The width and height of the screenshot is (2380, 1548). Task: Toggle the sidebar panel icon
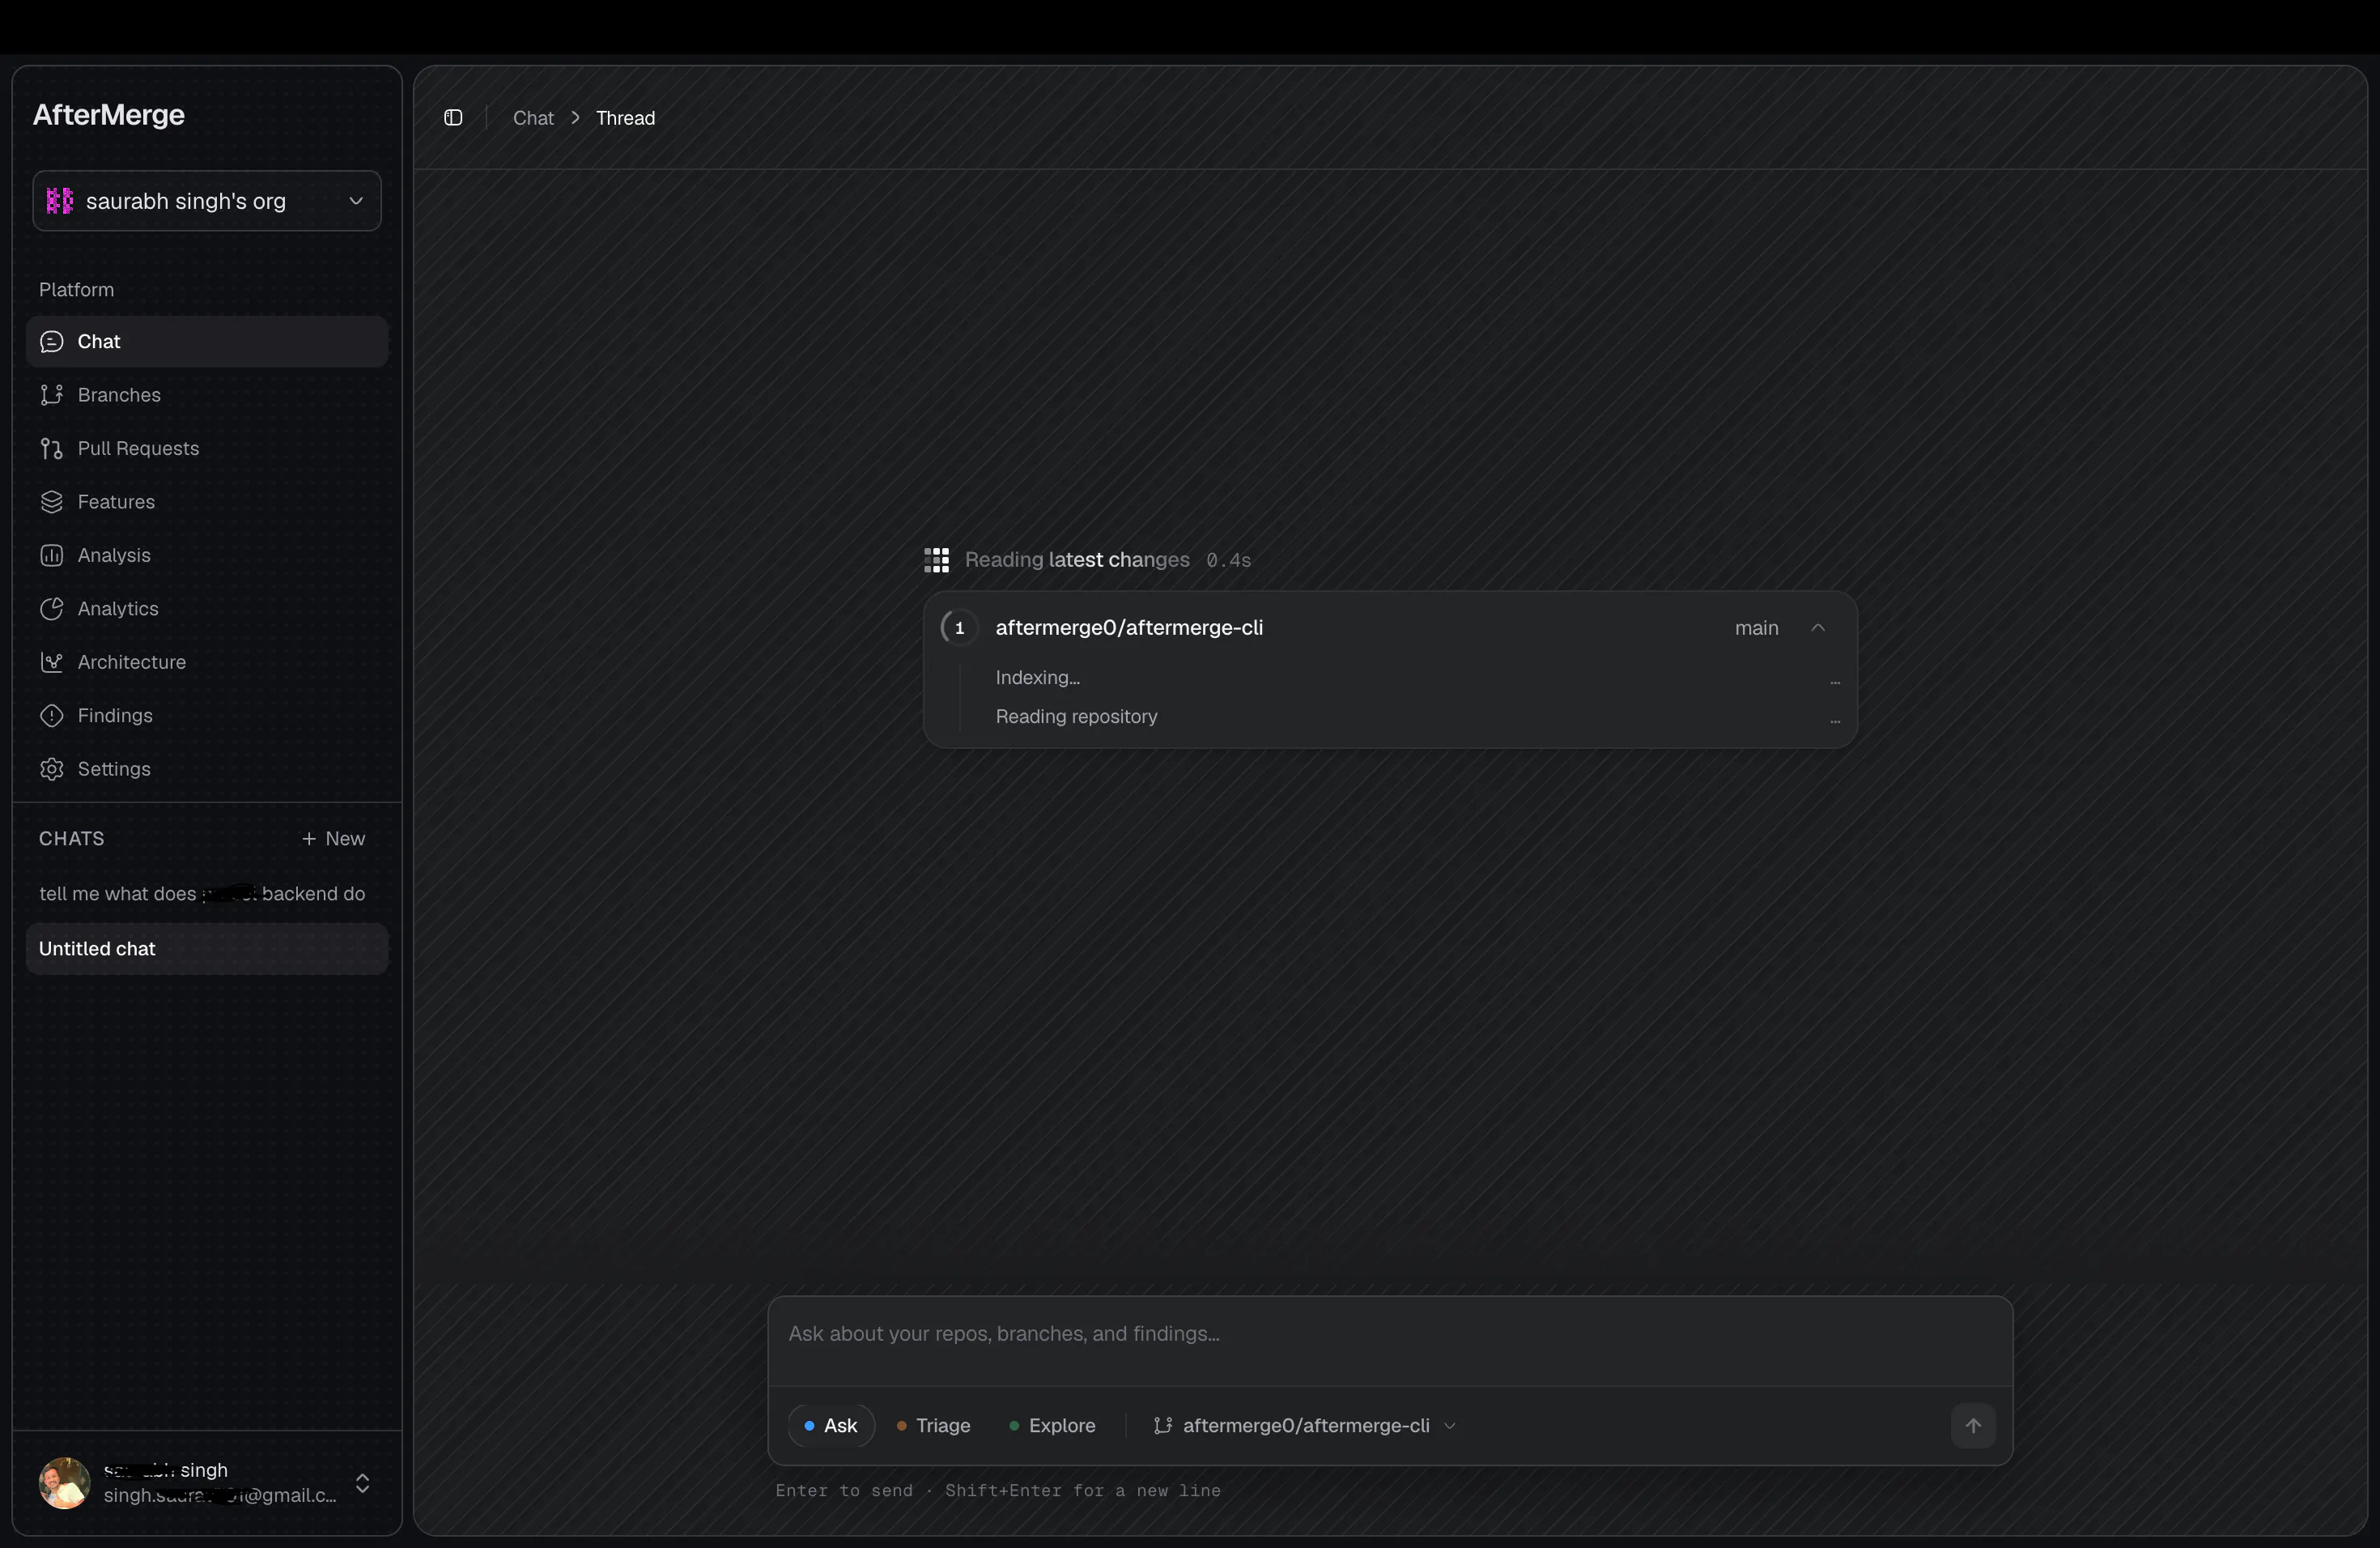click(x=453, y=118)
